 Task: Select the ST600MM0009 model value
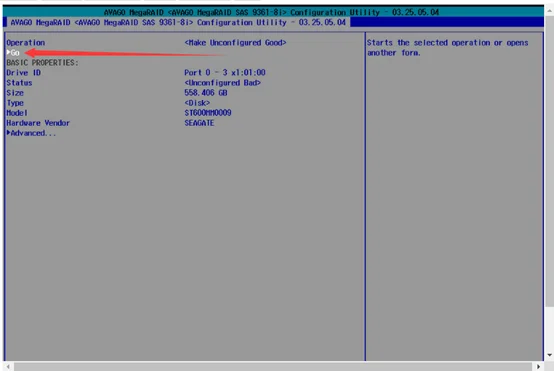click(x=208, y=113)
